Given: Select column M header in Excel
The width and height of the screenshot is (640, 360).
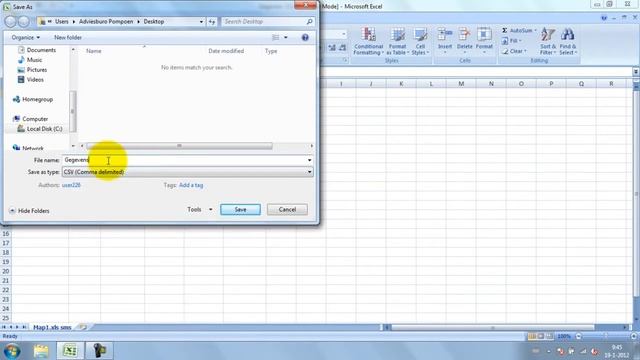Looking at the screenshot, I should (x=461, y=84).
